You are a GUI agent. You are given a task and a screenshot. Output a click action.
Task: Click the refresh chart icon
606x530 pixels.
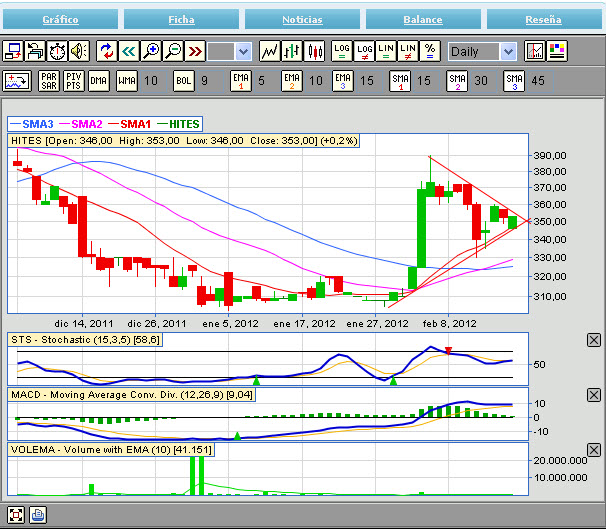tap(106, 51)
